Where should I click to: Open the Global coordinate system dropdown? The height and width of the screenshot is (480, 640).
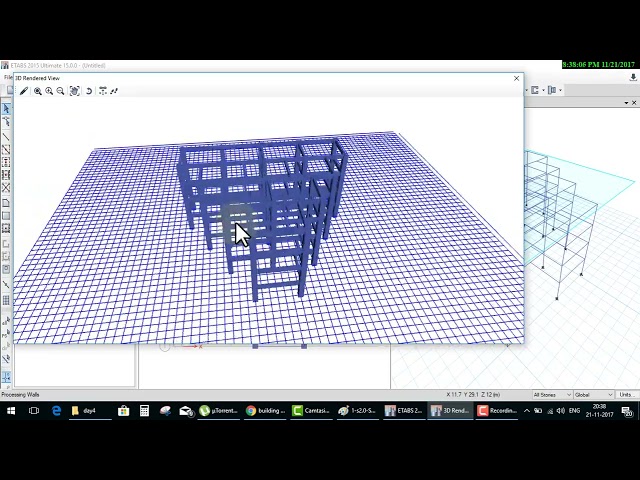point(594,395)
